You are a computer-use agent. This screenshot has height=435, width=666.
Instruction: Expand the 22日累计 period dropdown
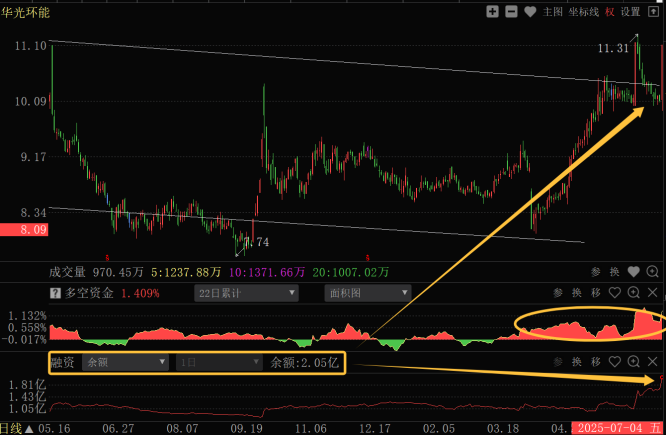tap(246, 293)
